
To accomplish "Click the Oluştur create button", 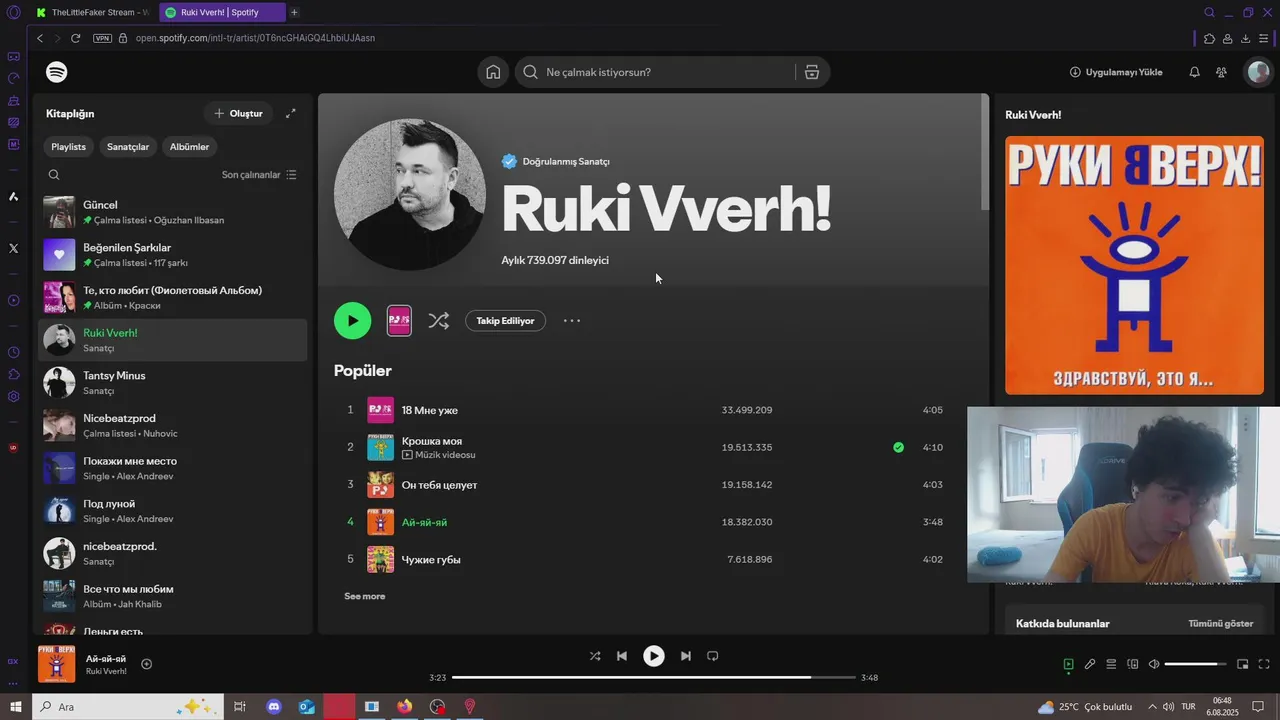I will pyautogui.click(x=238, y=113).
